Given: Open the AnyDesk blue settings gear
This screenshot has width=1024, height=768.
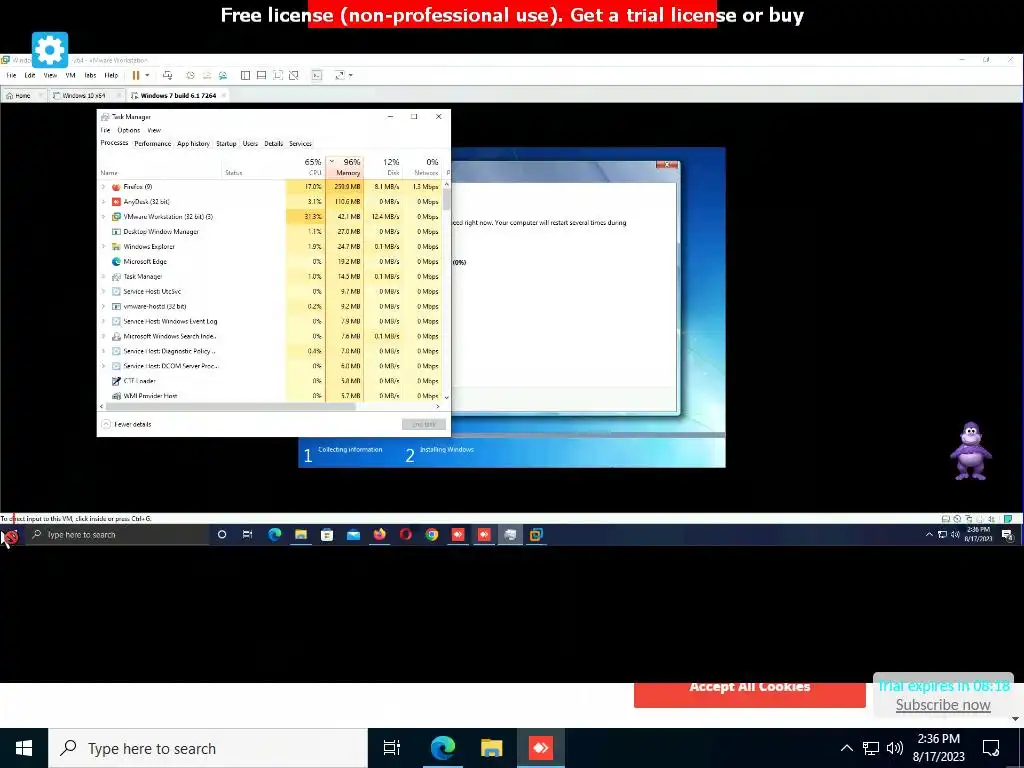Looking at the screenshot, I should (x=50, y=50).
